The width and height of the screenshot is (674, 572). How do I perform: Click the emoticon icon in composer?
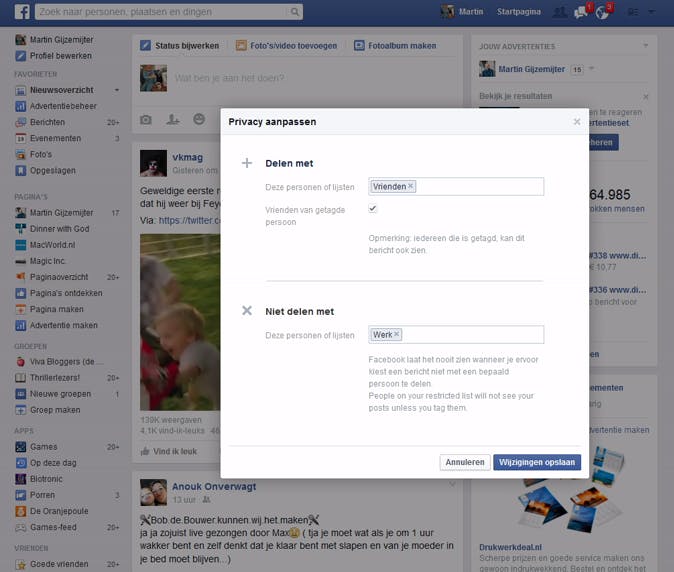pyautogui.click(x=199, y=119)
